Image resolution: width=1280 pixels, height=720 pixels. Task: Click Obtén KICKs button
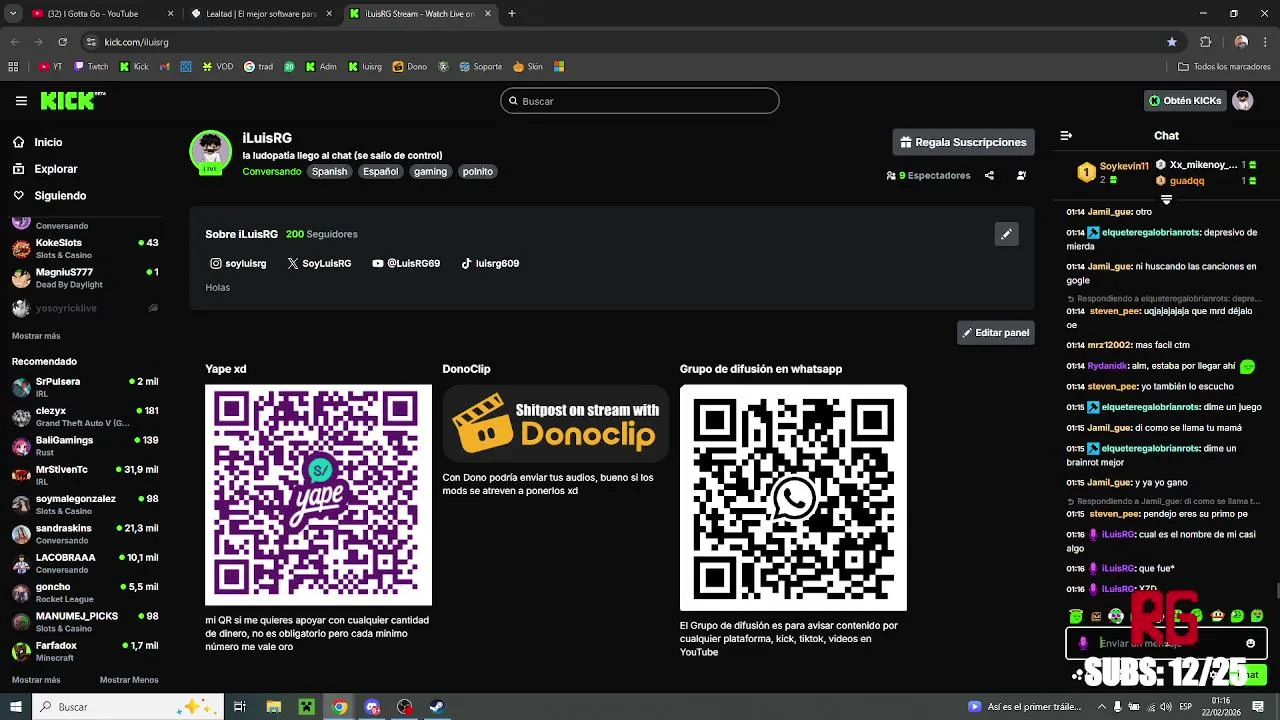1185,100
